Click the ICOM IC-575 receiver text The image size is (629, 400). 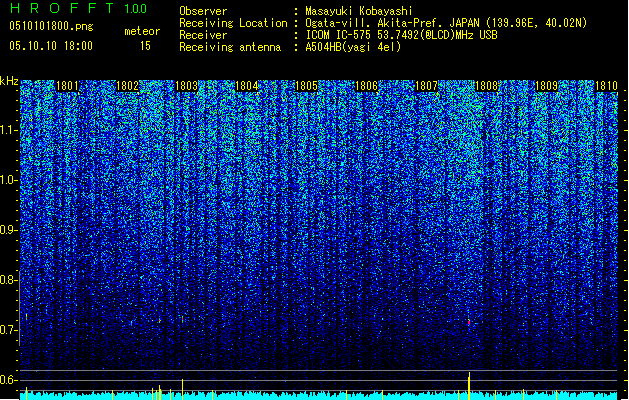click(x=401, y=35)
